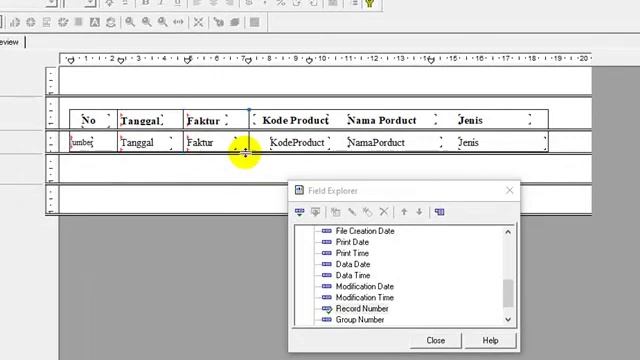Select Print Time field

point(352,253)
